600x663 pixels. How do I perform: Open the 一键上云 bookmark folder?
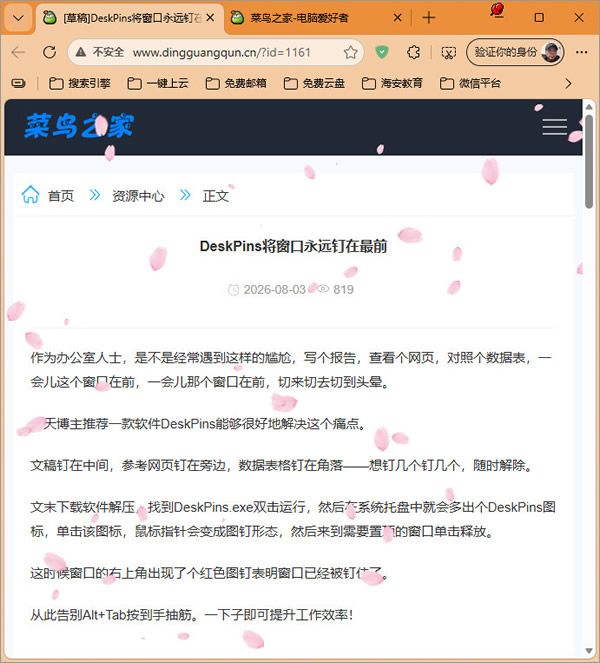coord(158,83)
